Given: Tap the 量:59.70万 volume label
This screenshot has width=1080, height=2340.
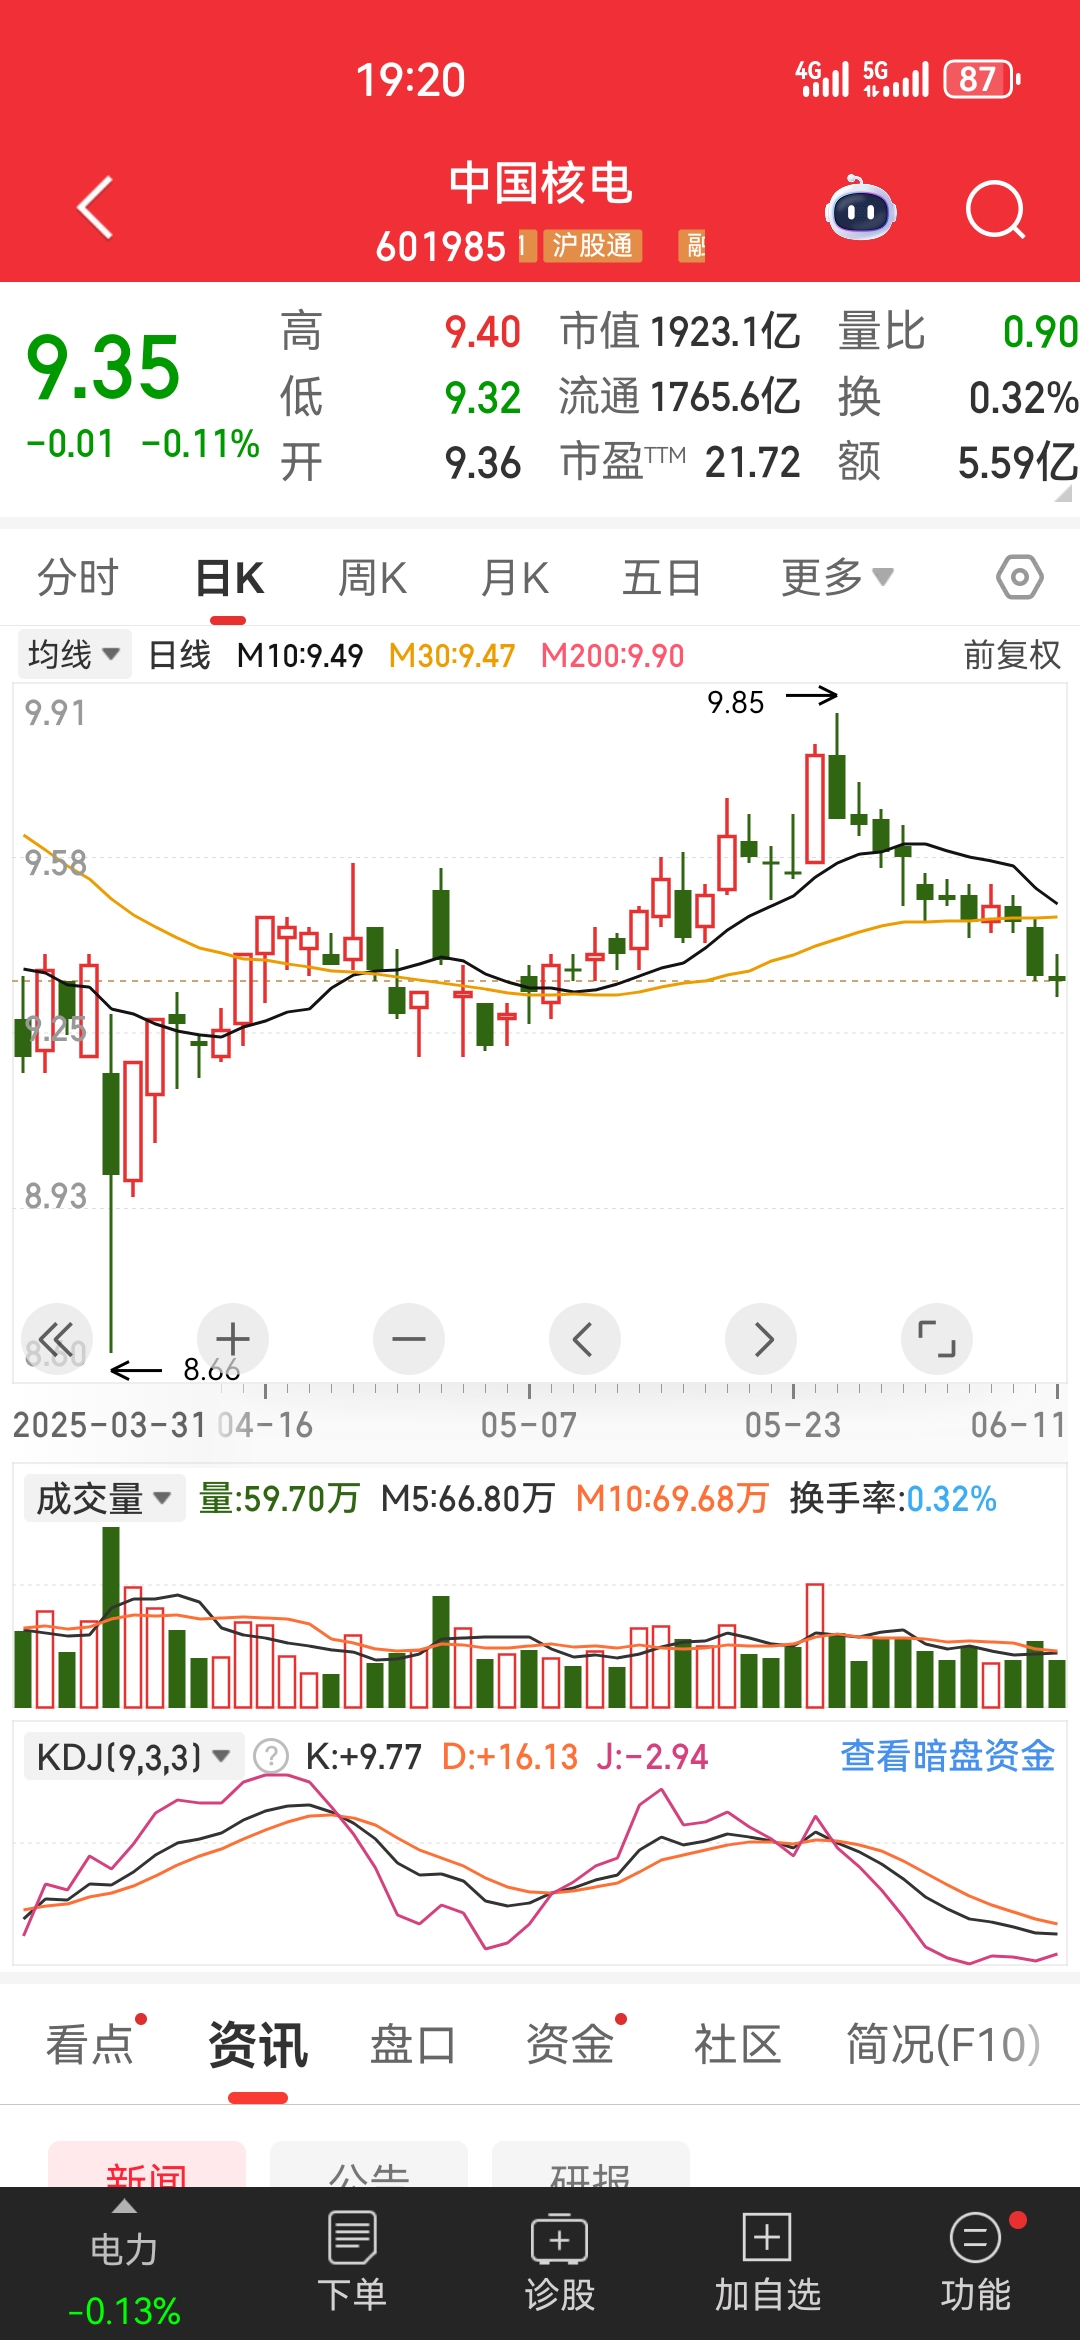Looking at the screenshot, I should click(x=279, y=1498).
